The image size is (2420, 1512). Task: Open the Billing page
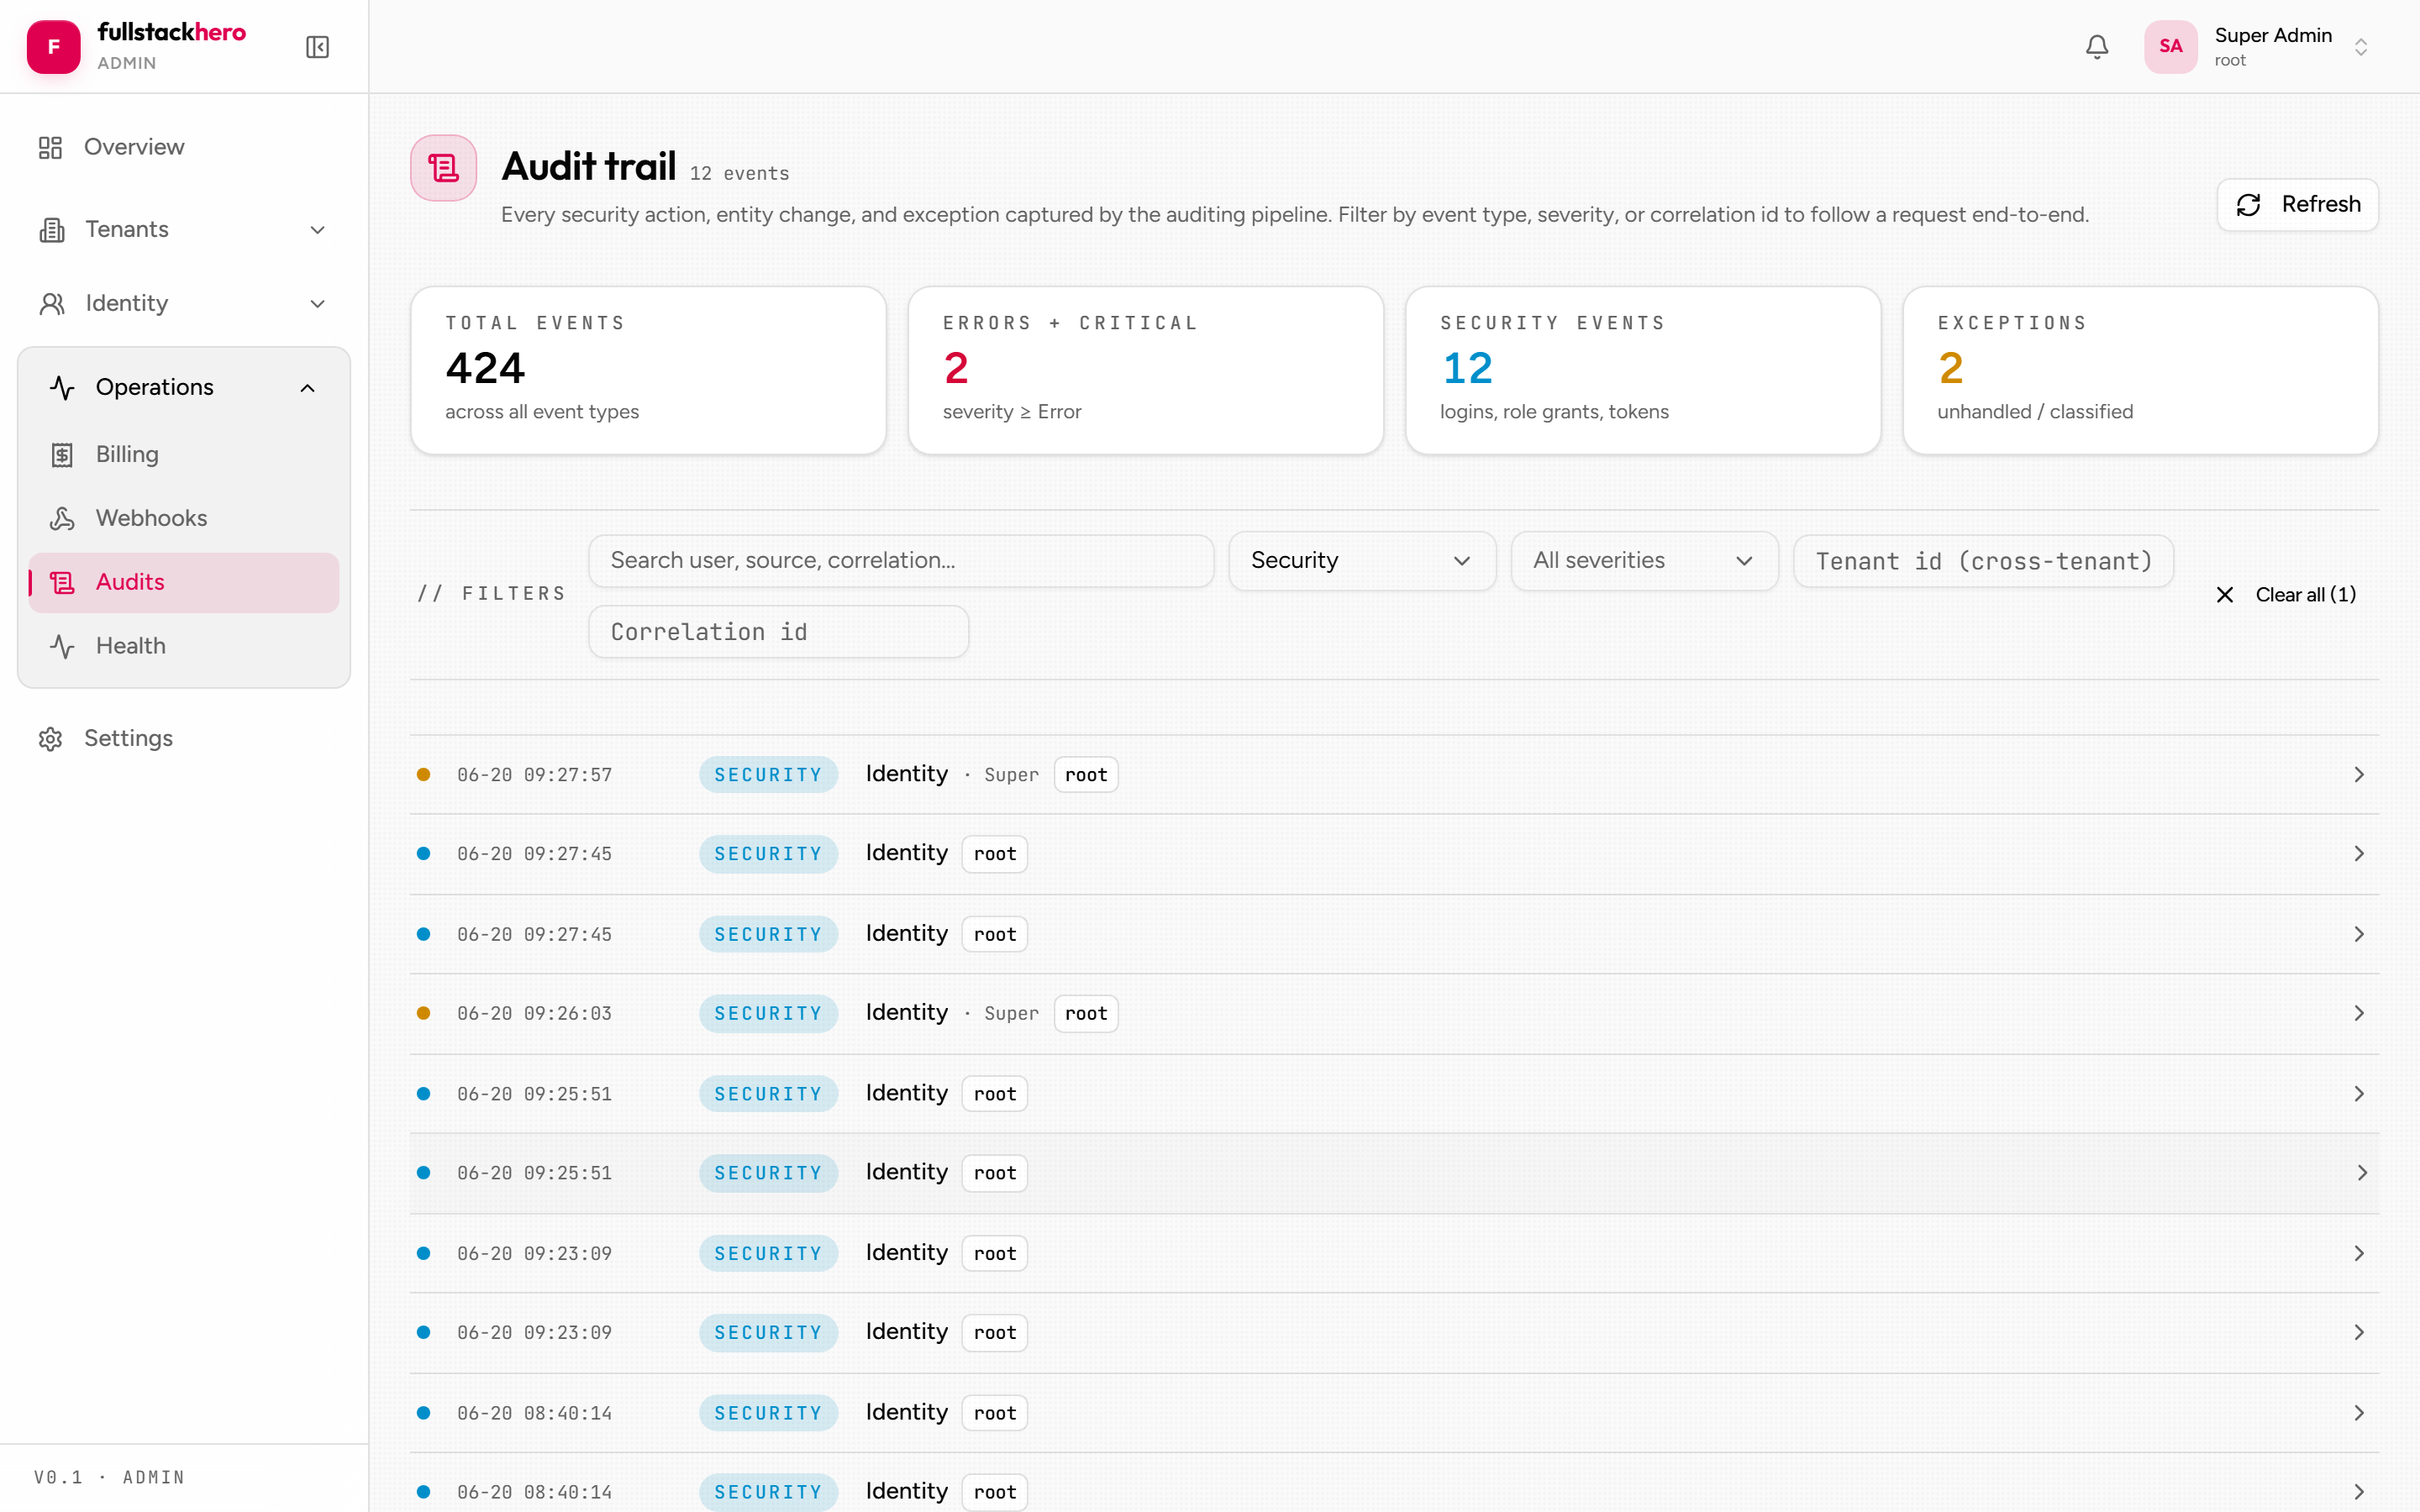tap(184, 455)
